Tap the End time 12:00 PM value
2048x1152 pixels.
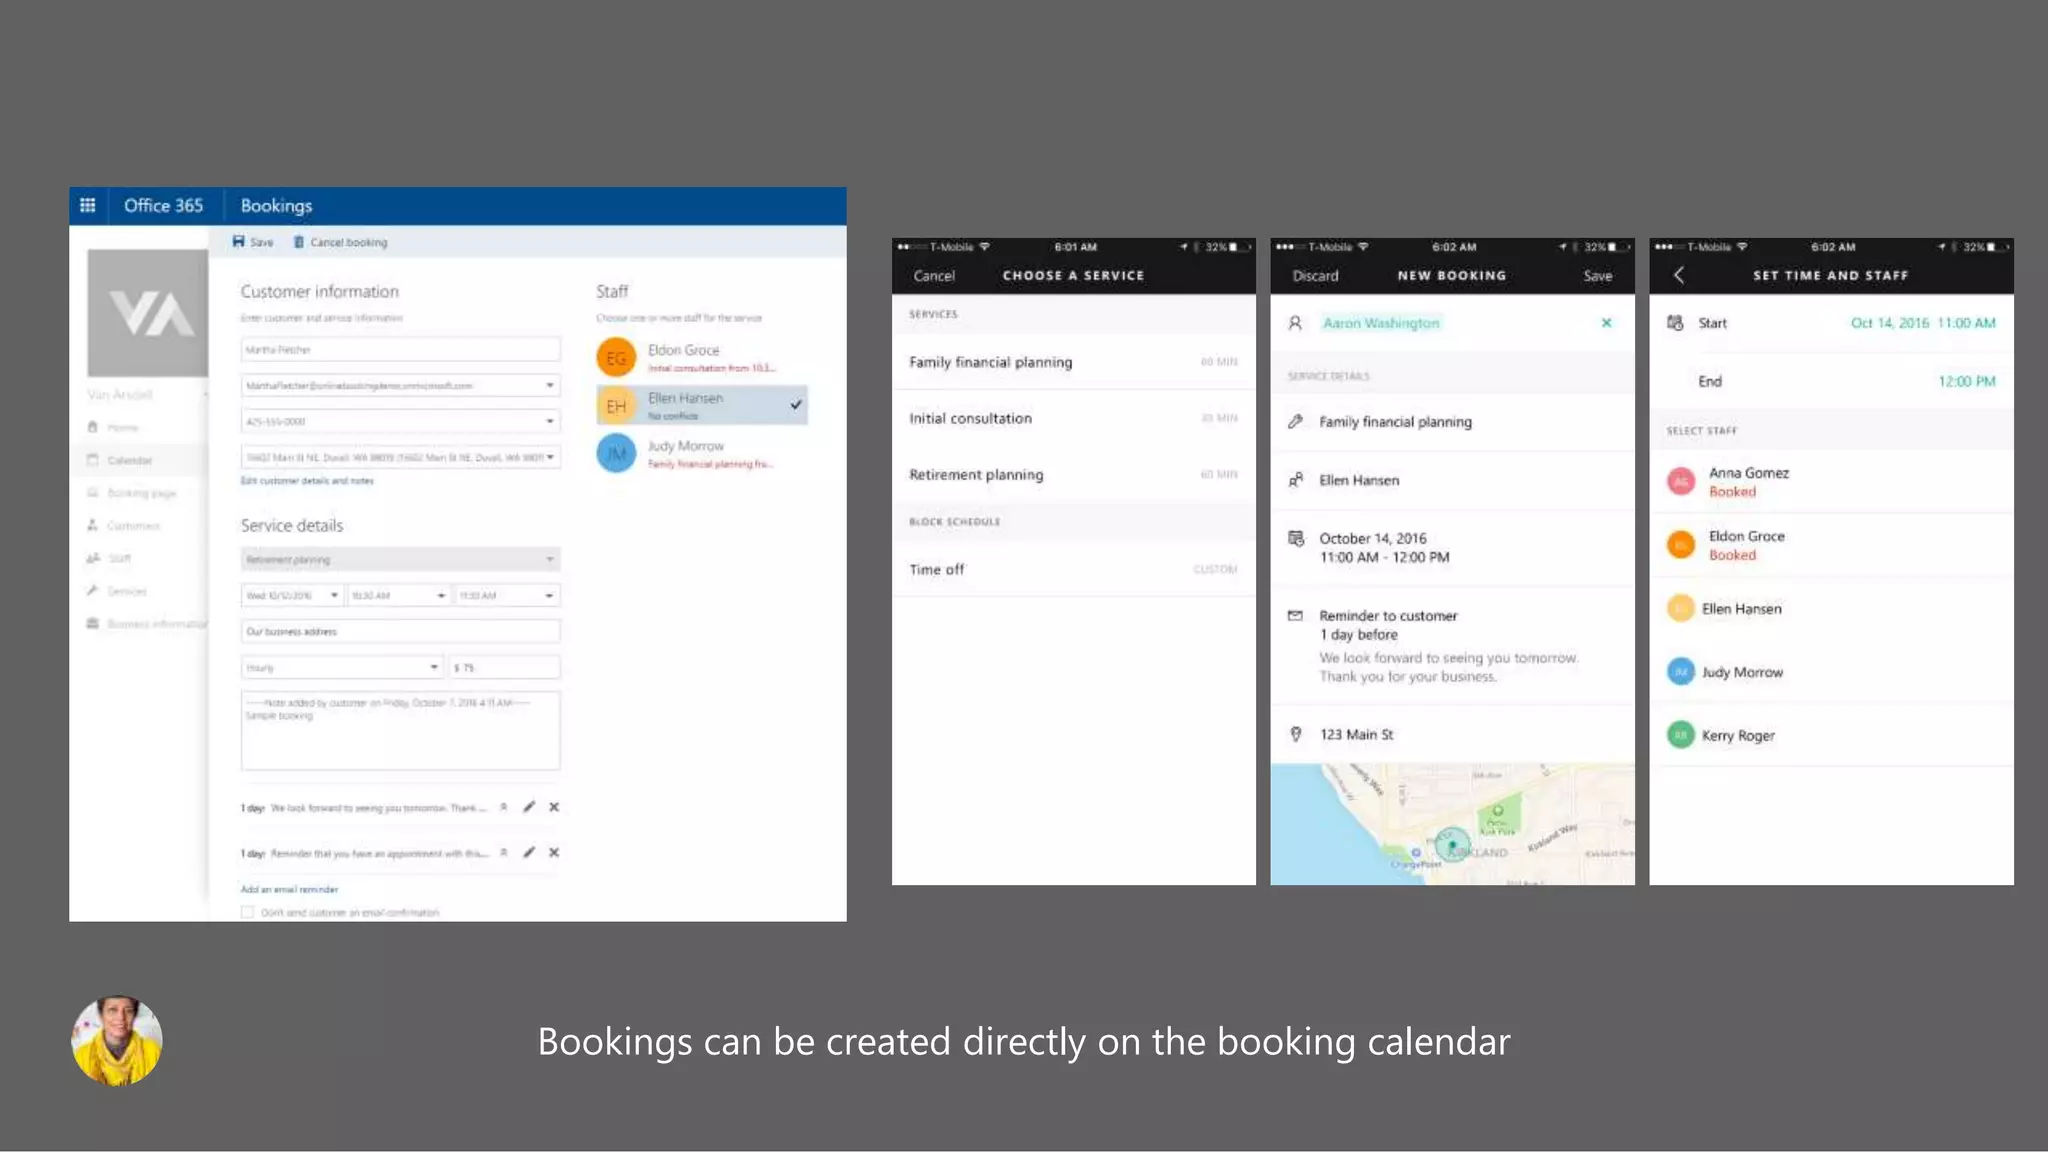coord(1966,381)
